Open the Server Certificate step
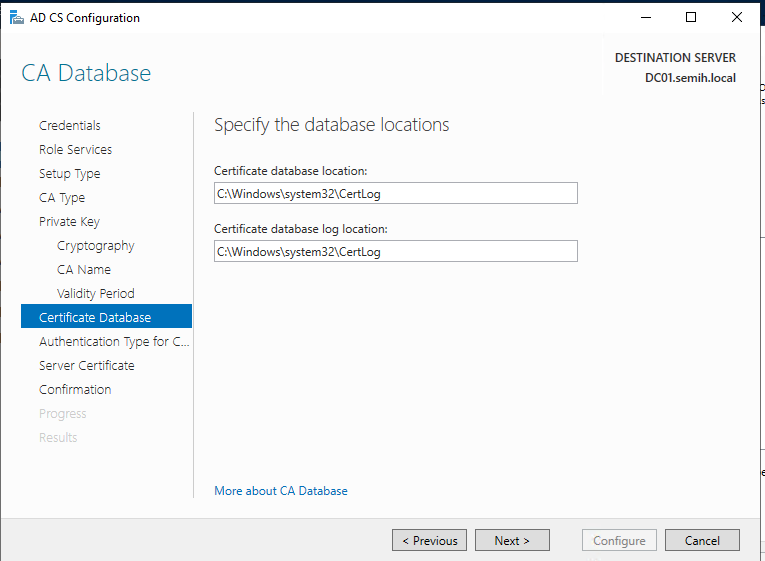The height and width of the screenshot is (561, 765). (x=87, y=365)
